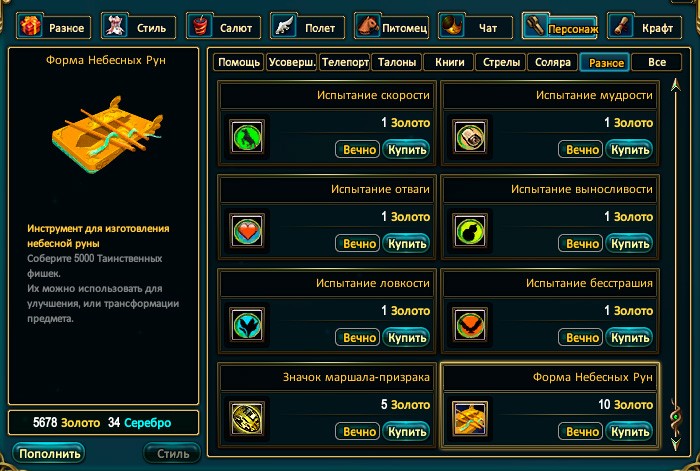Click the ornate scrollbar handle knob
Image resolution: width=700 pixels, height=471 pixels.
(675, 417)
